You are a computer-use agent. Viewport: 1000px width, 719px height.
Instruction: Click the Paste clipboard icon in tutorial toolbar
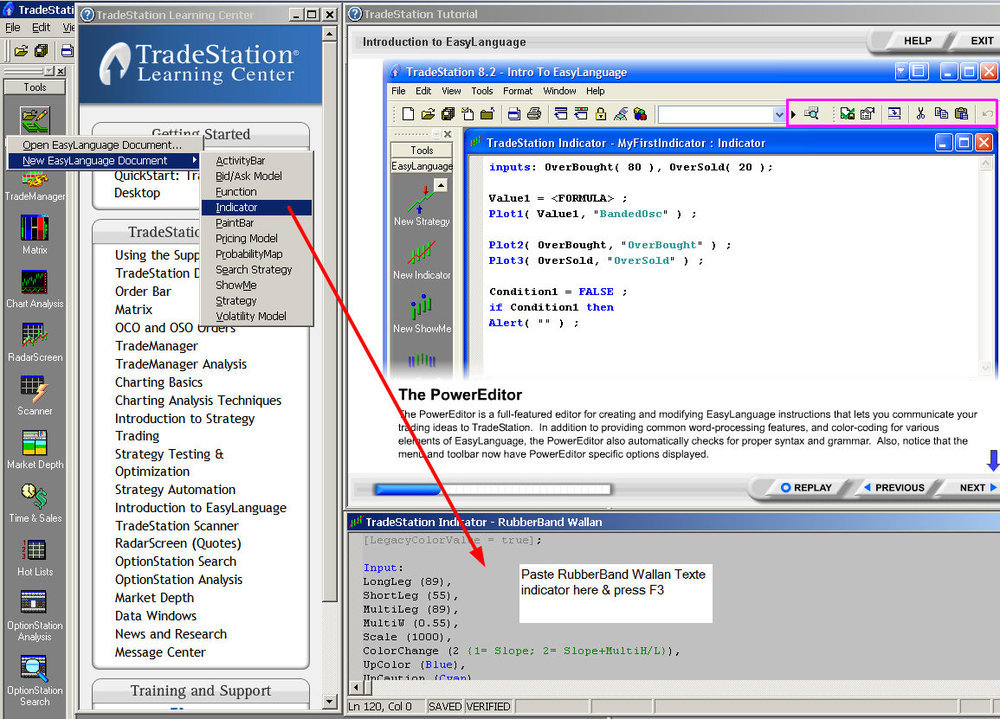961,114
